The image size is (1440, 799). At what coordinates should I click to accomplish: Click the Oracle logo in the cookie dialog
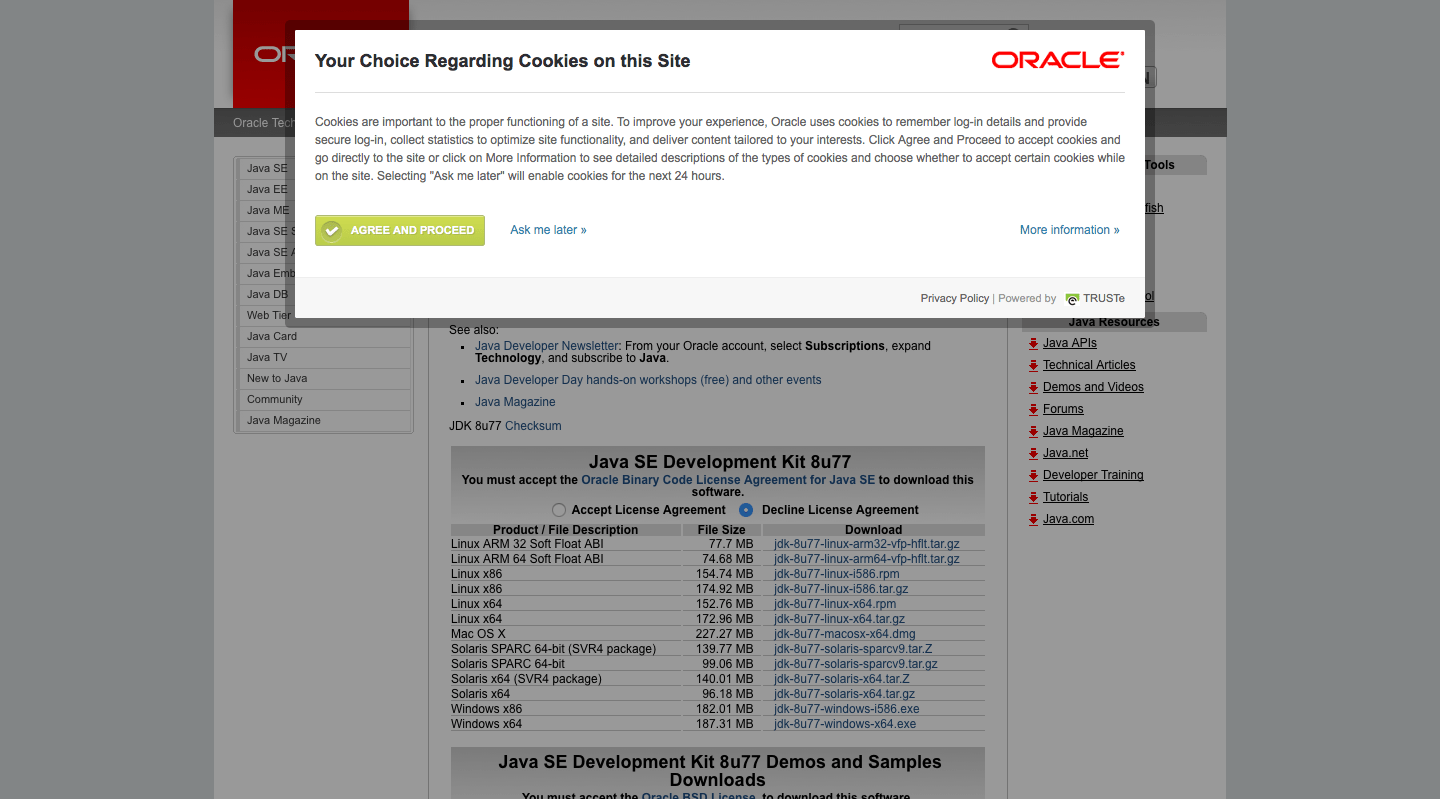1058,61
